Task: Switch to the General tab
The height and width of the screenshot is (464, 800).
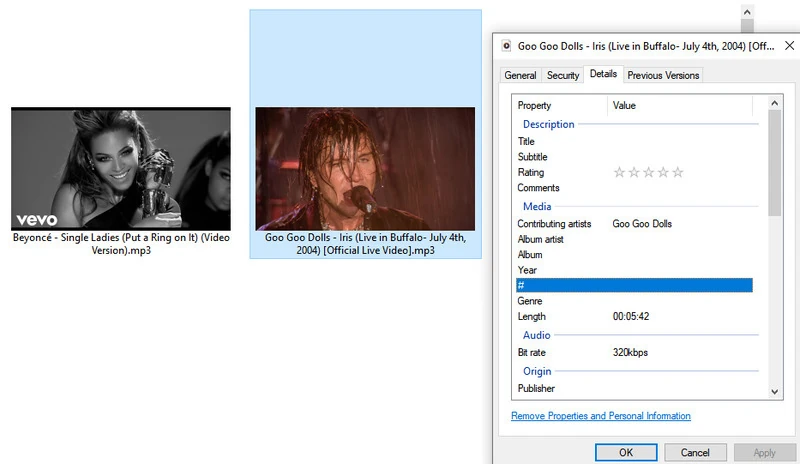Action: 520,75
